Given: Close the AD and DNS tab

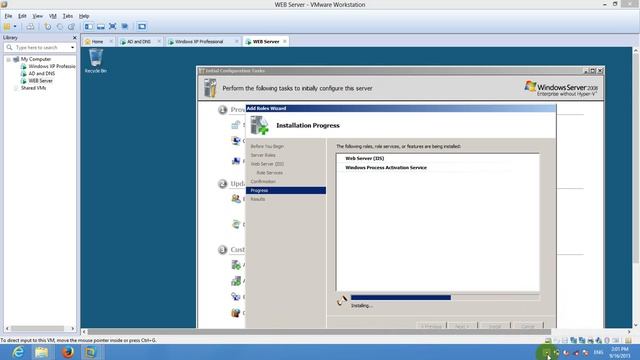Looking at the screenshot, I should 159,42.
